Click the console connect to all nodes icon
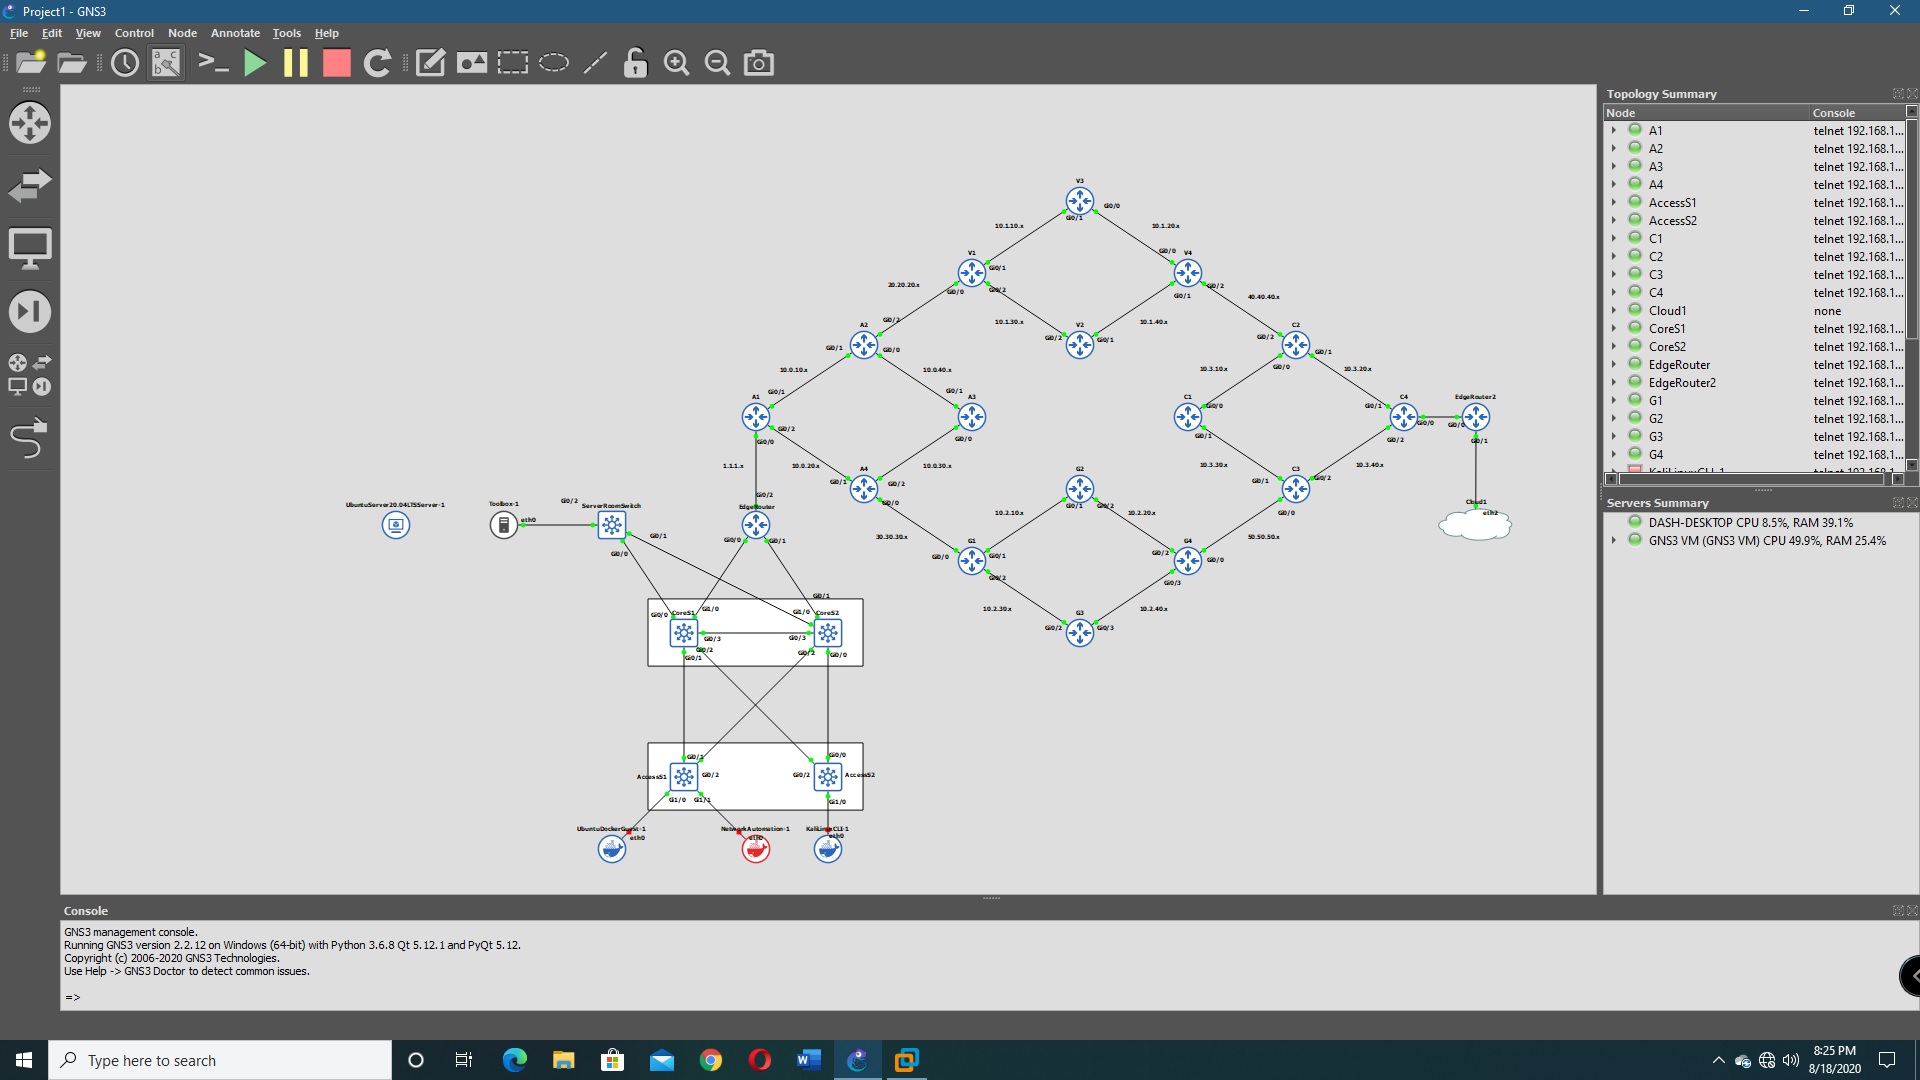 (213, 63)
